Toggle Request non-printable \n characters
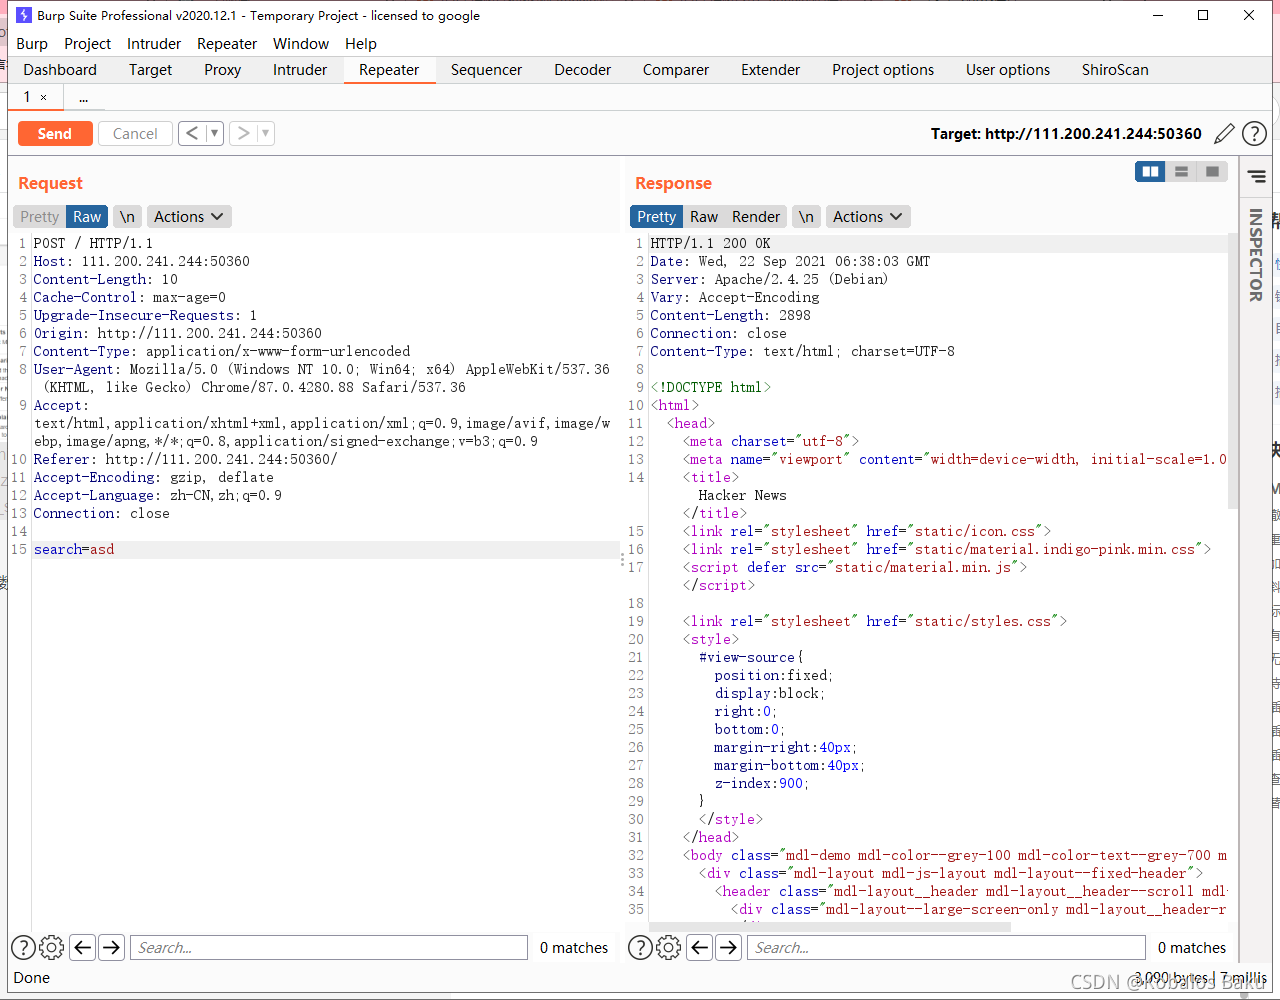The width and height of the screenshot is (1280, 1000). 127,217
